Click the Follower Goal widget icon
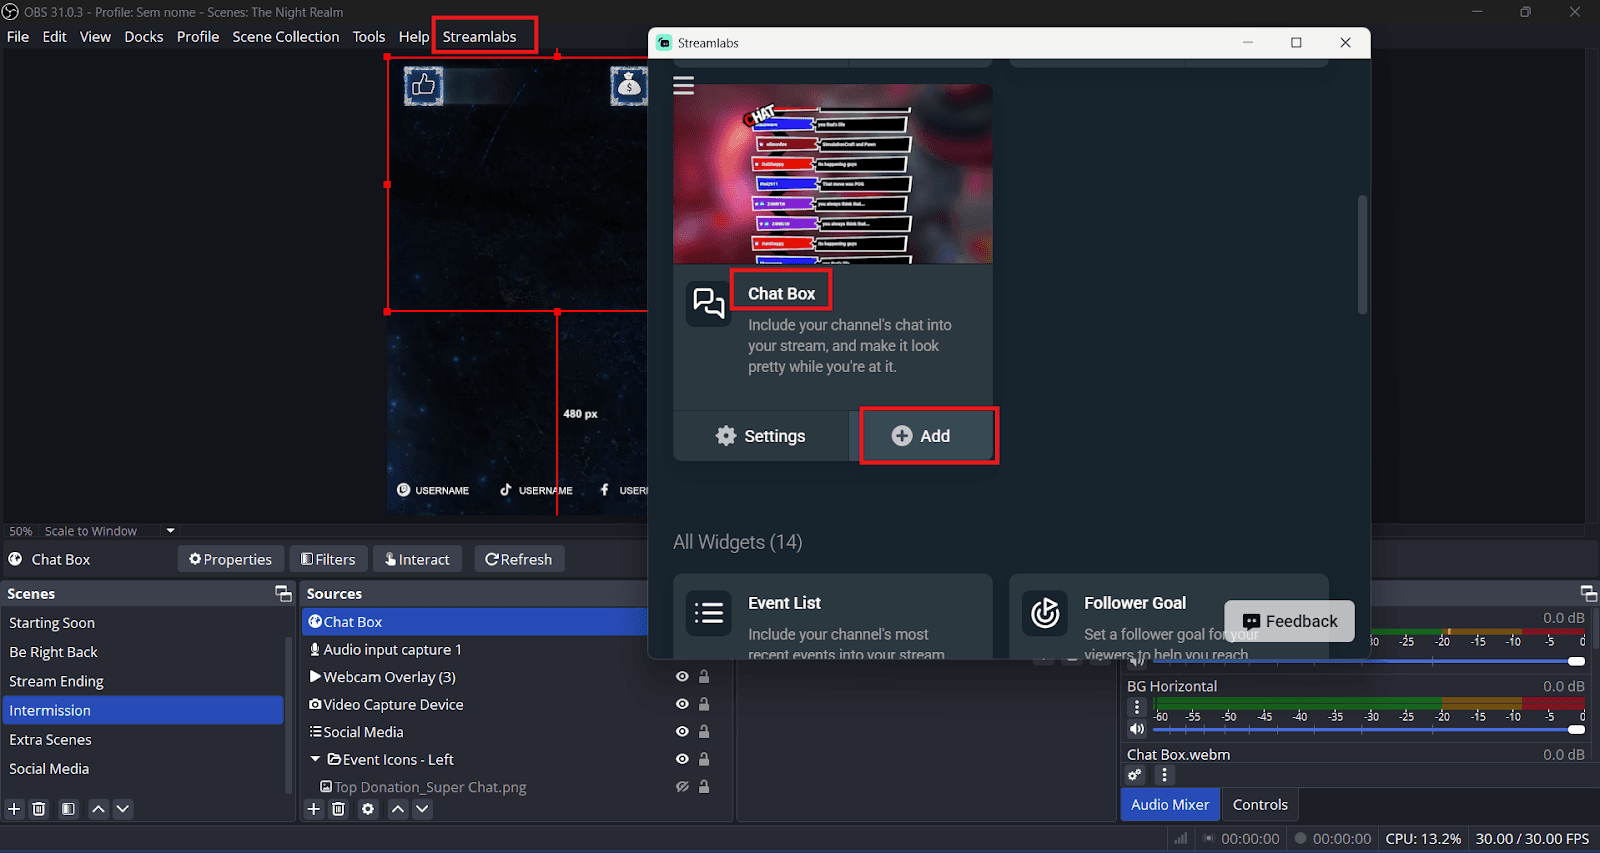Screen dimensions: 1600x853 [1045, 612]
